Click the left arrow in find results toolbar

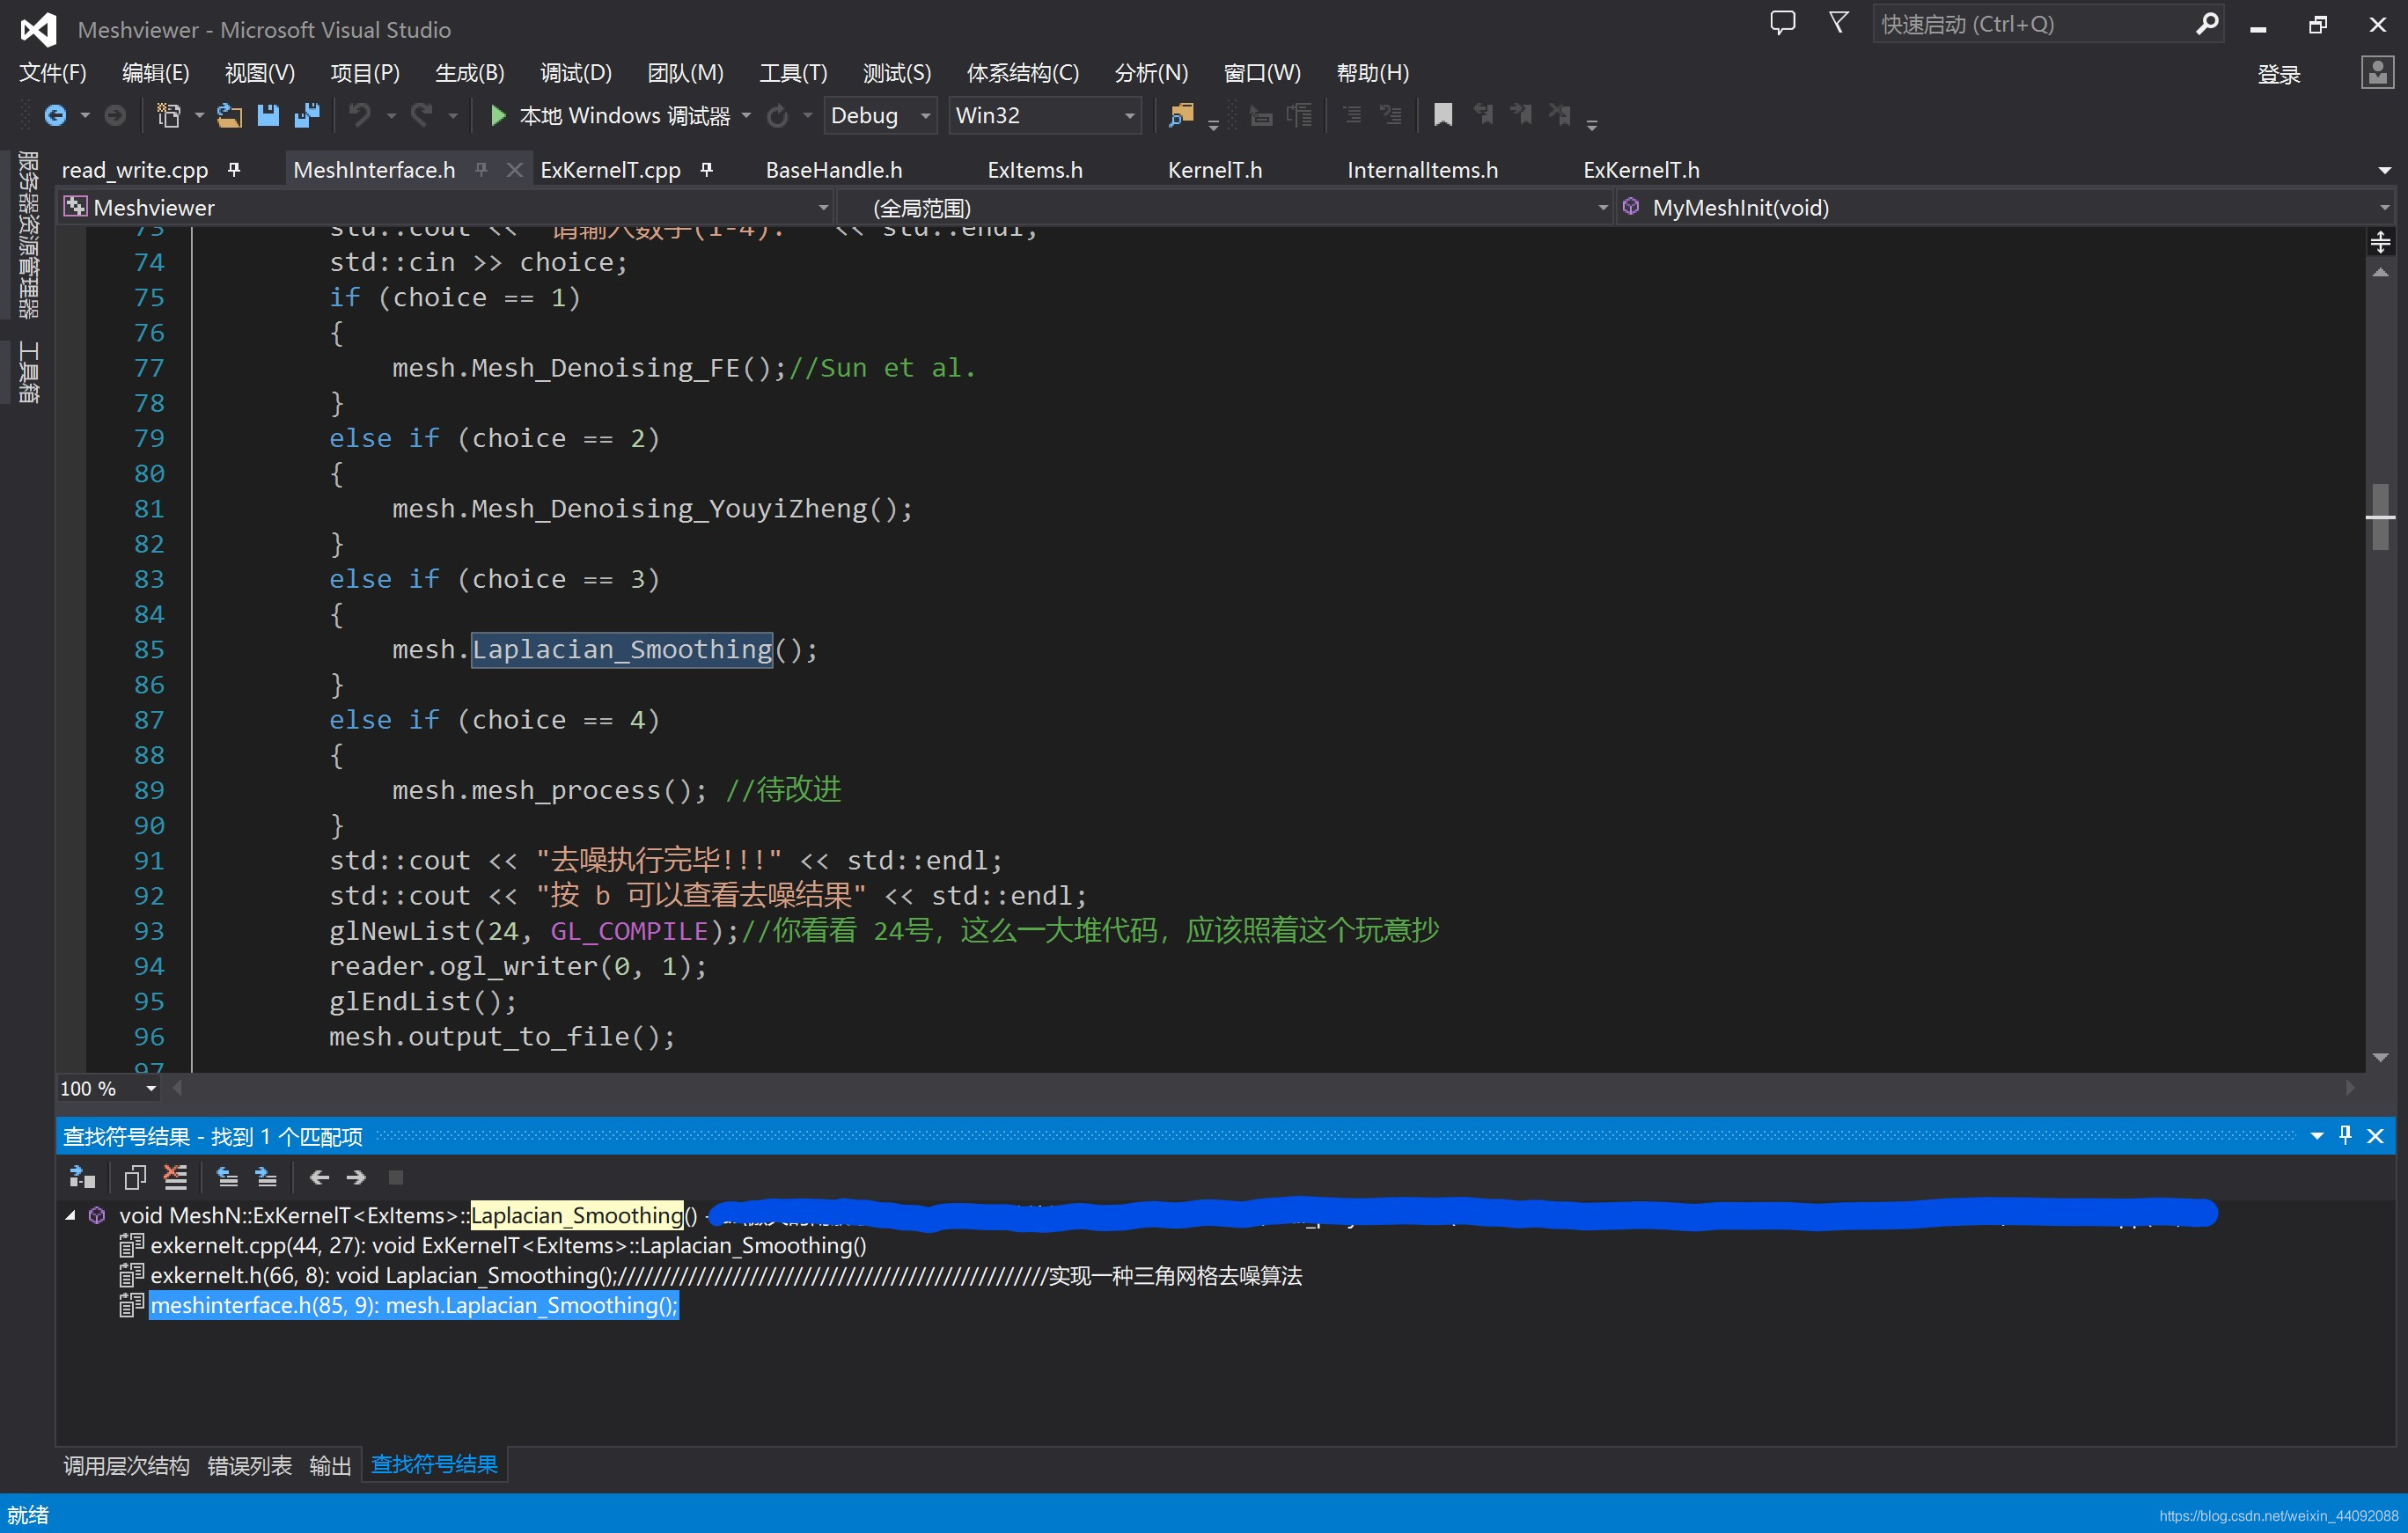point(319,1177)
